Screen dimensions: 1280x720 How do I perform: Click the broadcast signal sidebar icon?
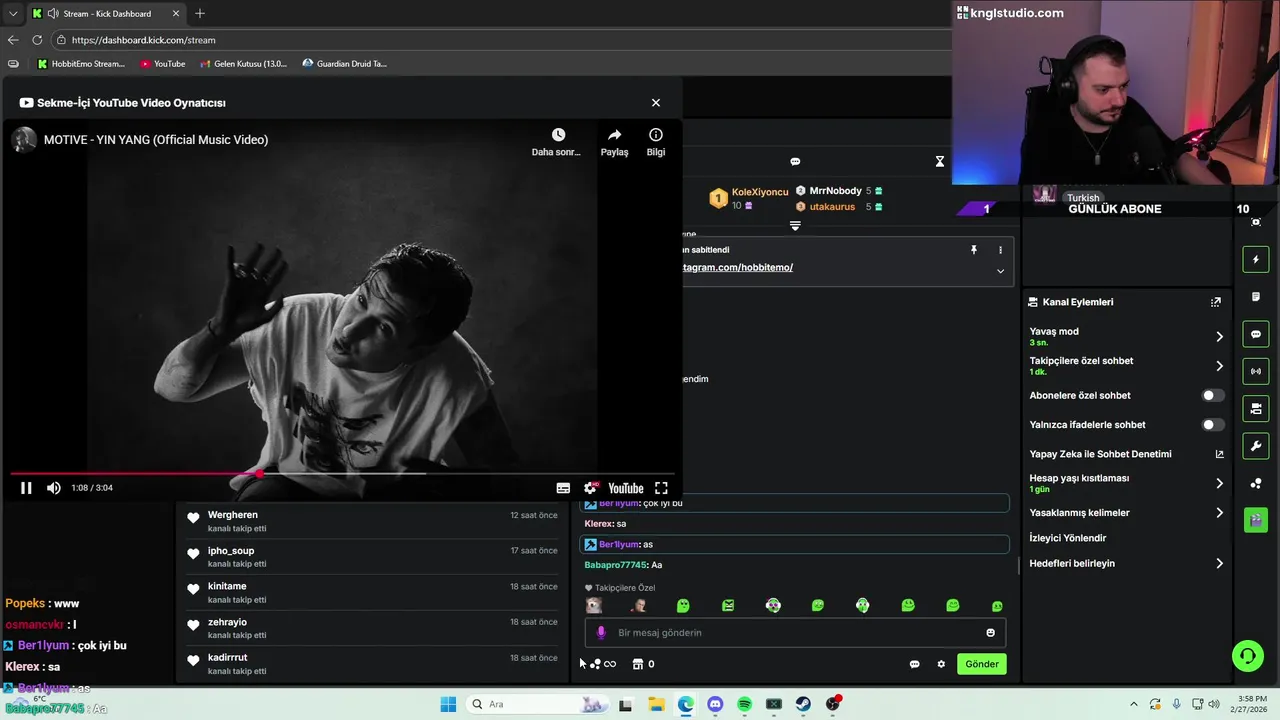coord(1256,371)
